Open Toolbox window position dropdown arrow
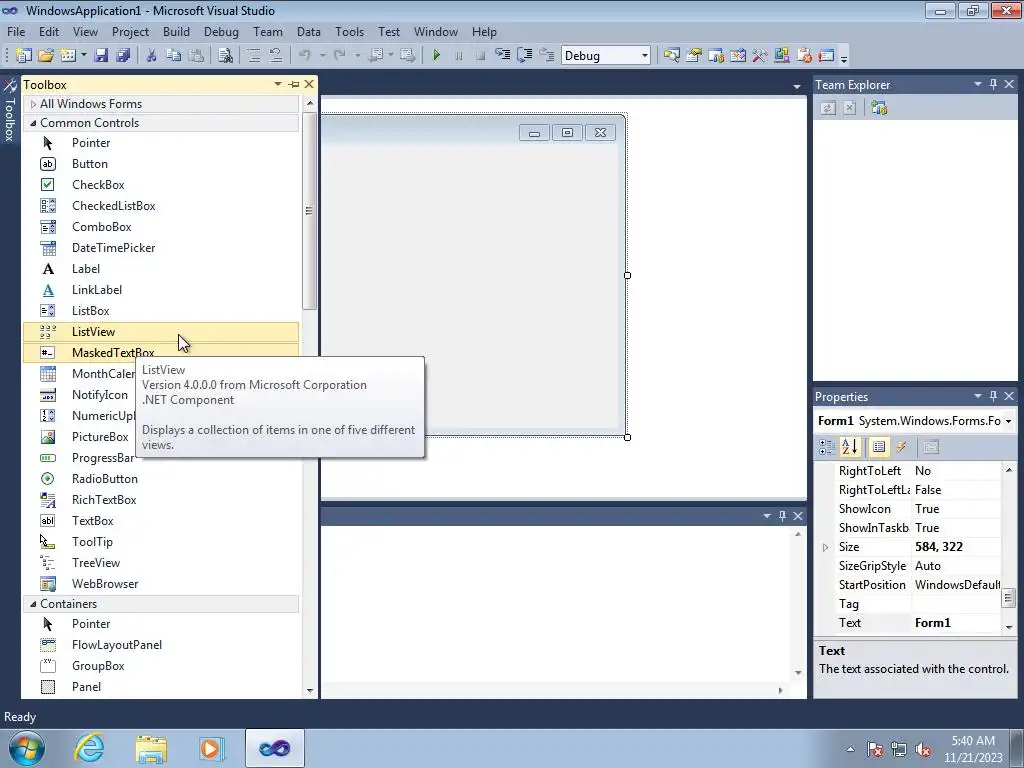Image resolution: width=1024 pixels, height=768 pixels. pyautogui.click(x=278, y=84)
